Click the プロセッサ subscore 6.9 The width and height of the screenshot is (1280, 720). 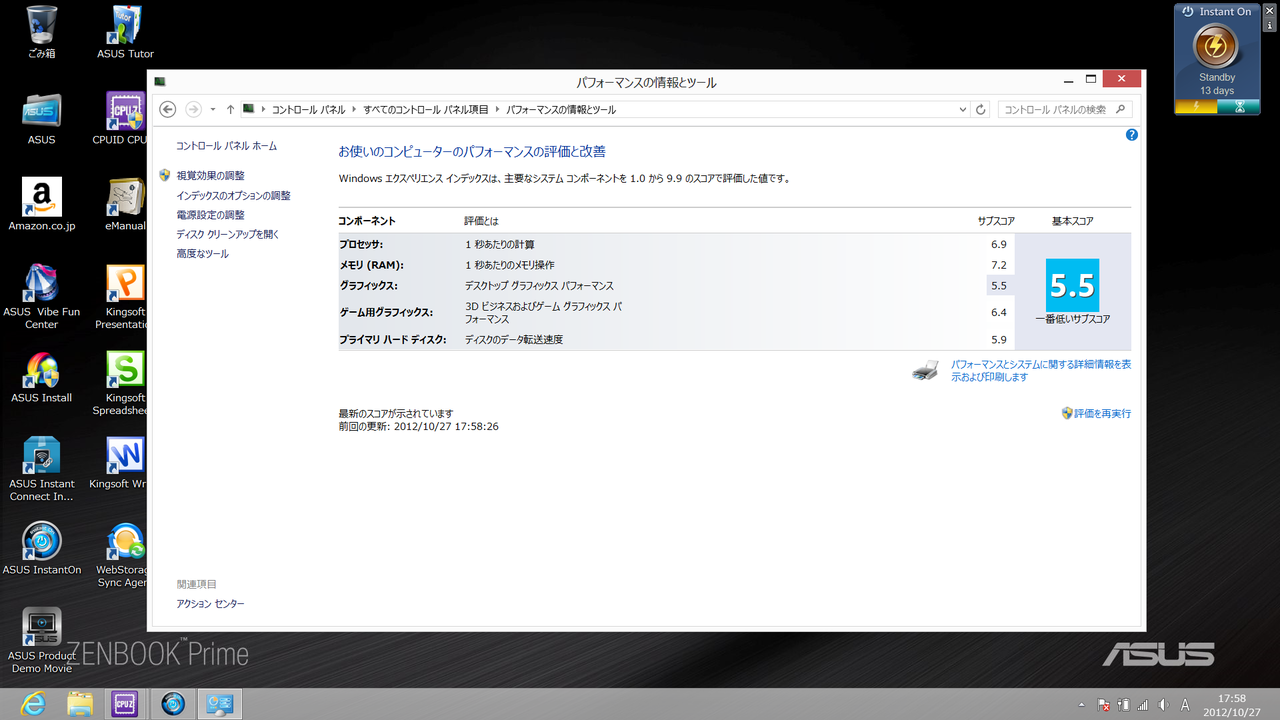[x=998, y=245]
